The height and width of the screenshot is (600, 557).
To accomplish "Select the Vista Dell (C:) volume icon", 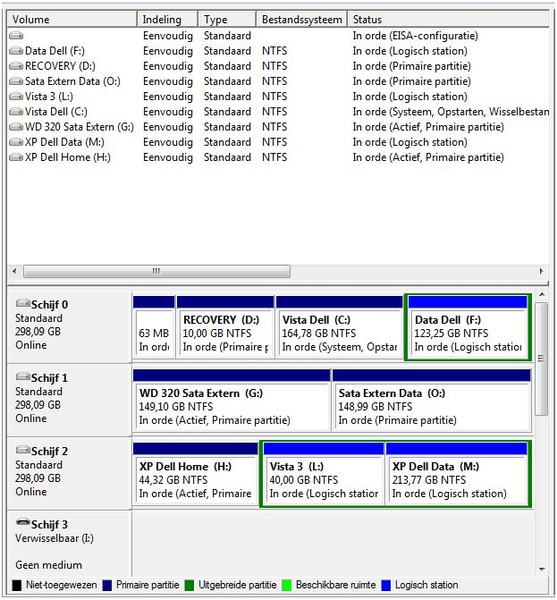I will pyautogui.click(x=16, y=112).
